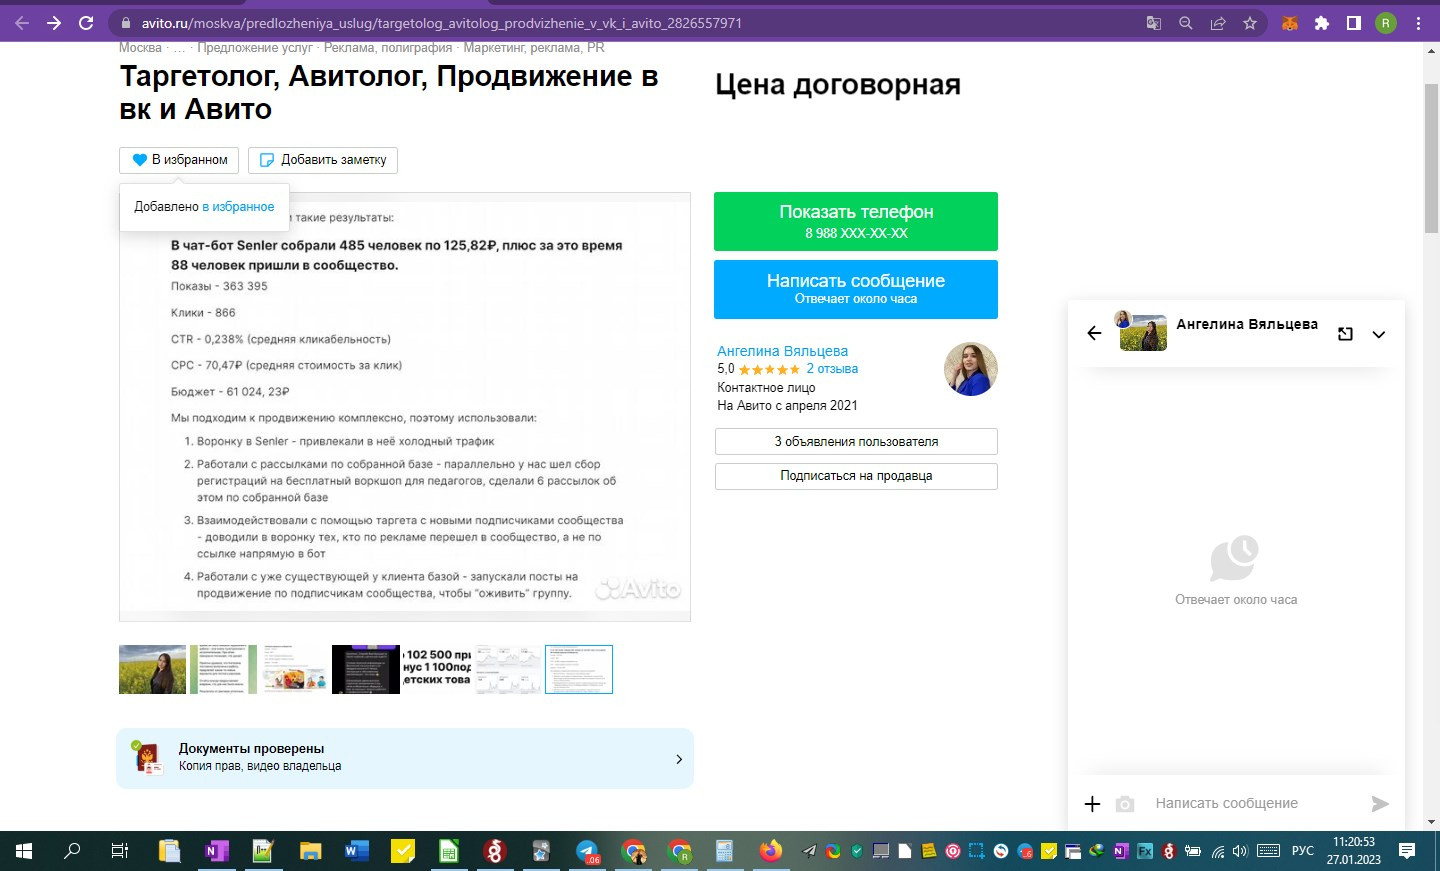Select the dark fourth gallery thumbnail
The image size is (1440, 871).
click(x=366, y=670)
